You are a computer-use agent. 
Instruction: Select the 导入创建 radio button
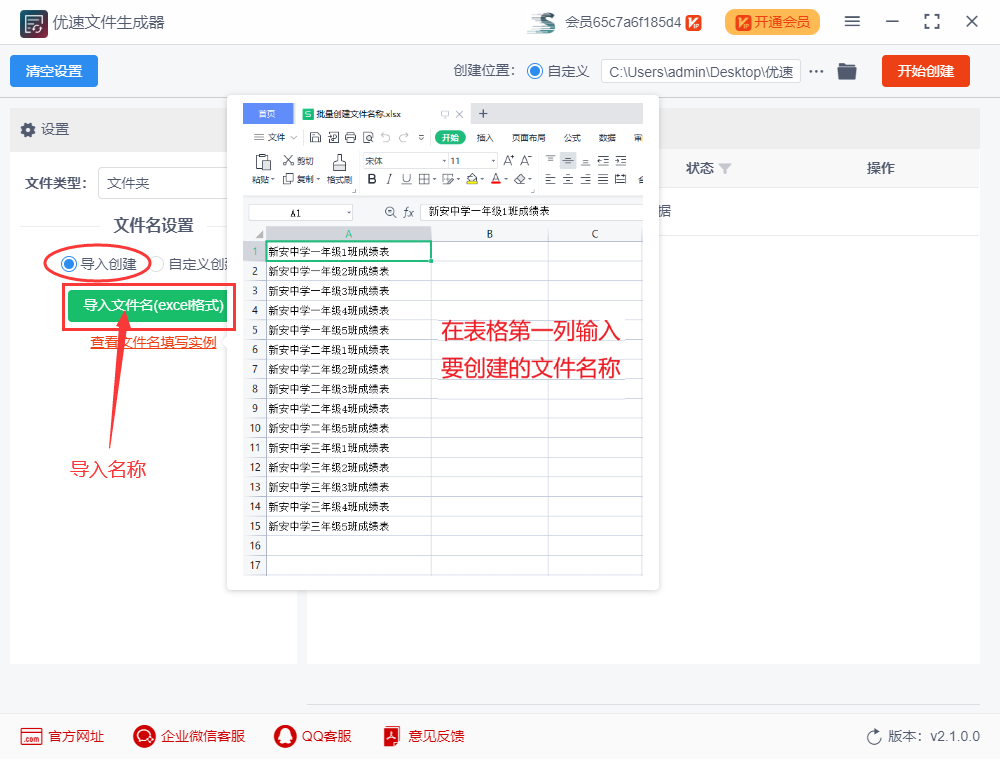[69, 264]
